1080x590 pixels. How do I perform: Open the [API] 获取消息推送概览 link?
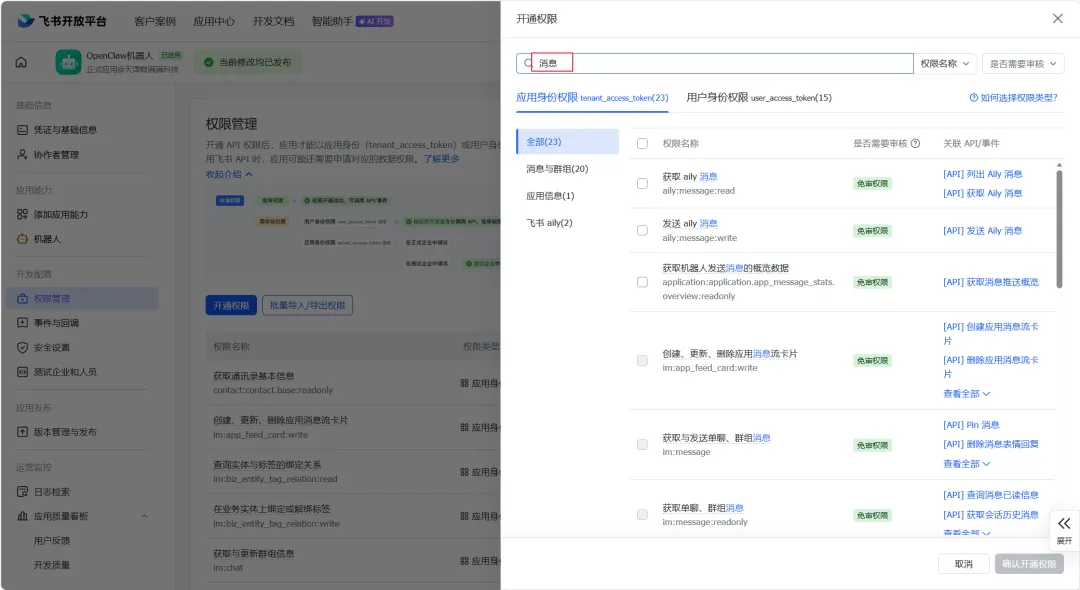coord(990,282)
